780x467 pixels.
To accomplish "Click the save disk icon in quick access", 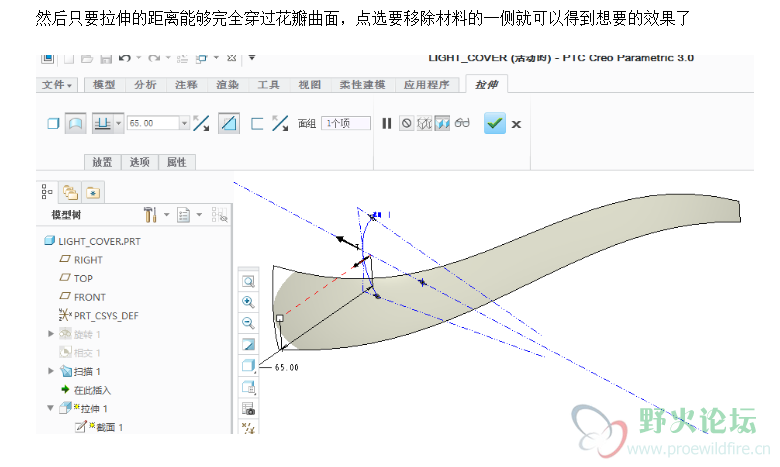I will (106, 59).
